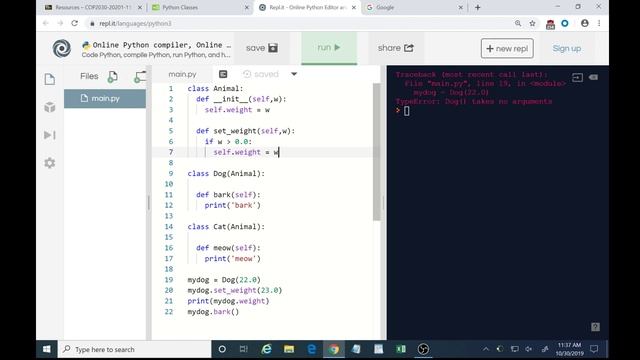Click line 19 'mydog = Dog(22.0)' code

pyautogui.click(x=224, y=280)
